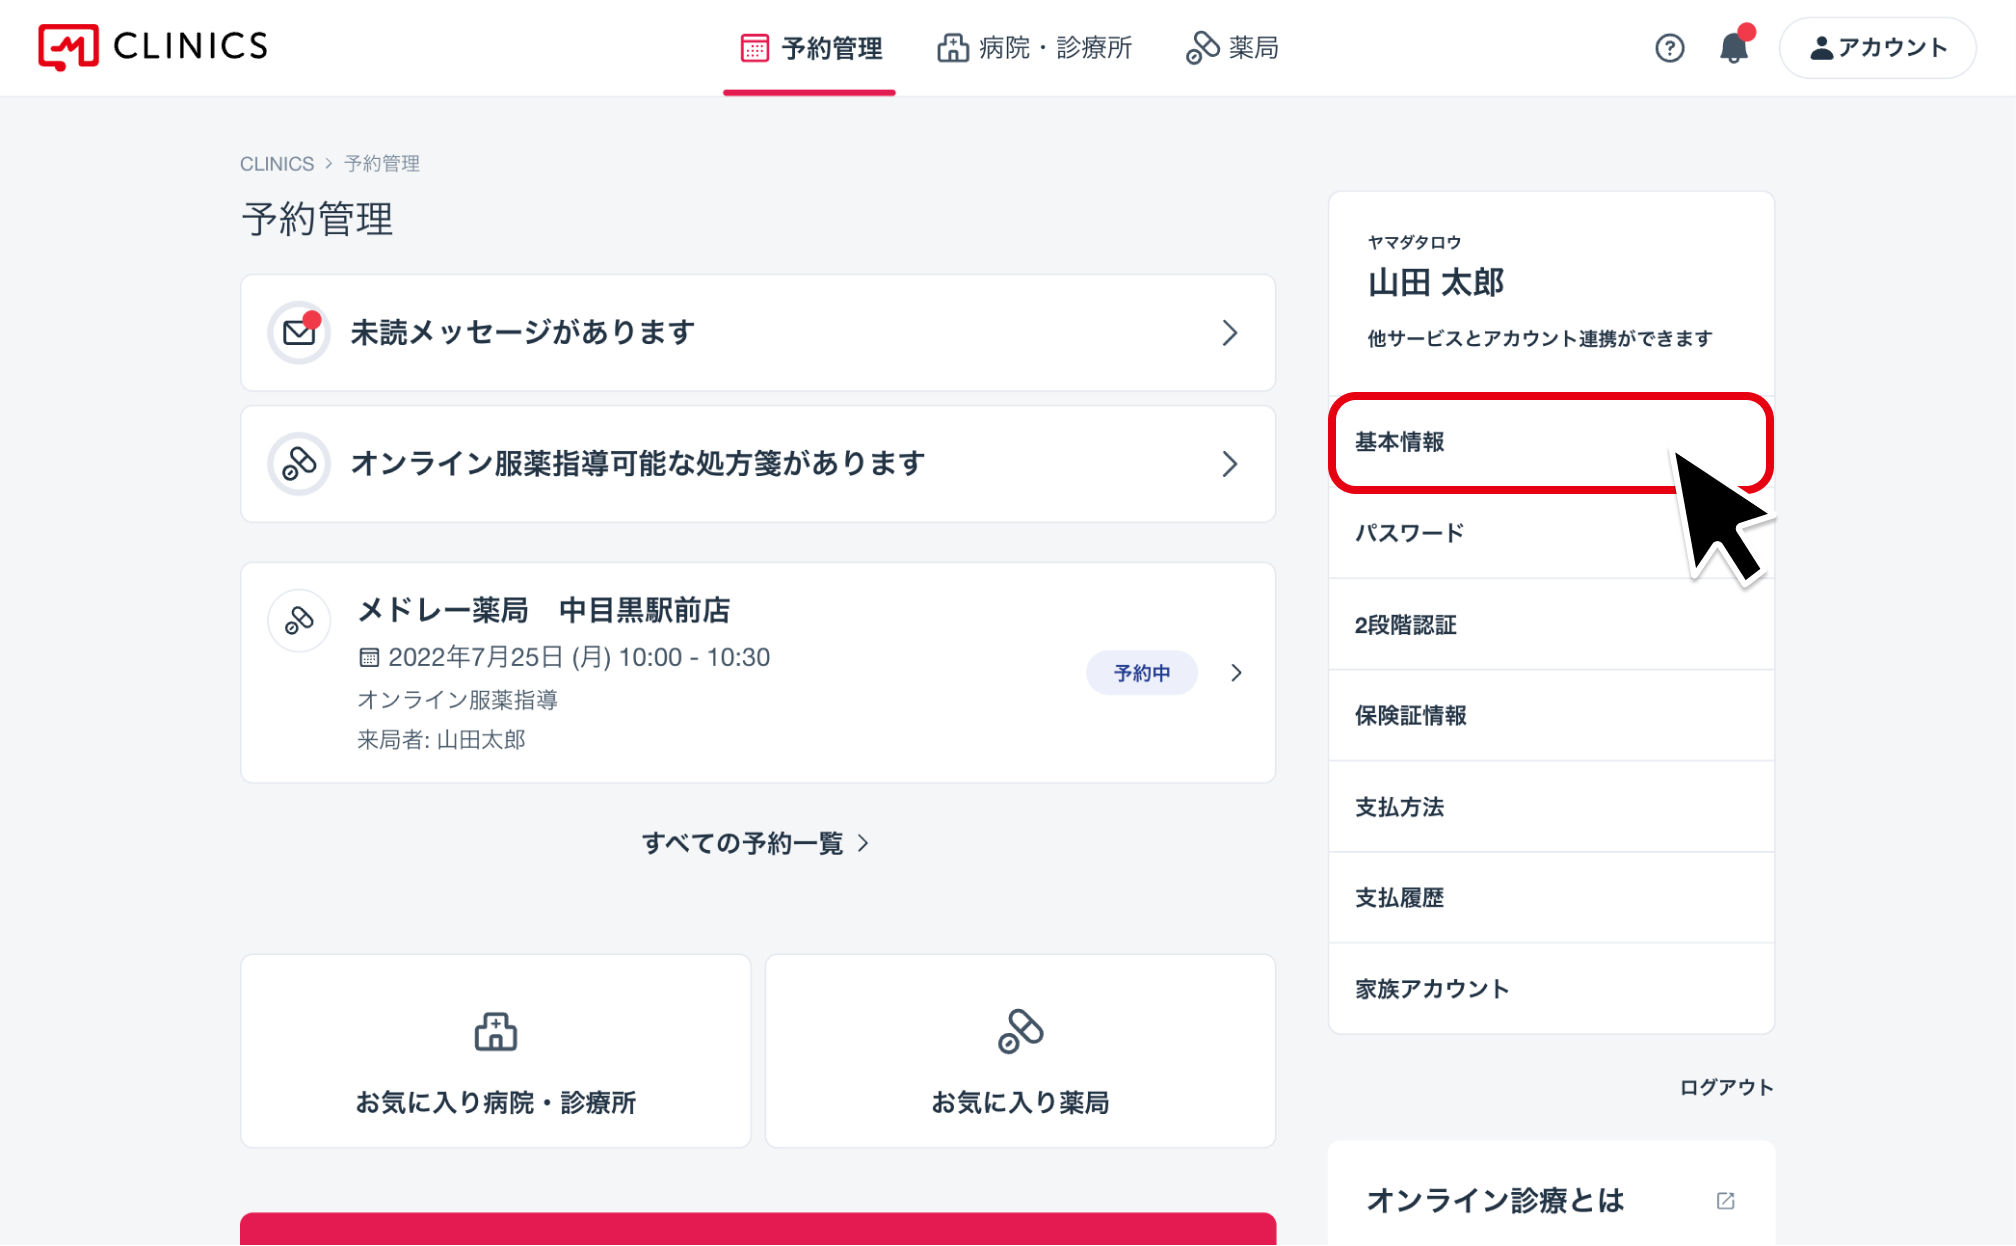Image resolution: width=2016 pixels, height=1246 pixels.
Task: Click the ログアウト link
Action: pyautogui.click(x=1726, y=1088)
